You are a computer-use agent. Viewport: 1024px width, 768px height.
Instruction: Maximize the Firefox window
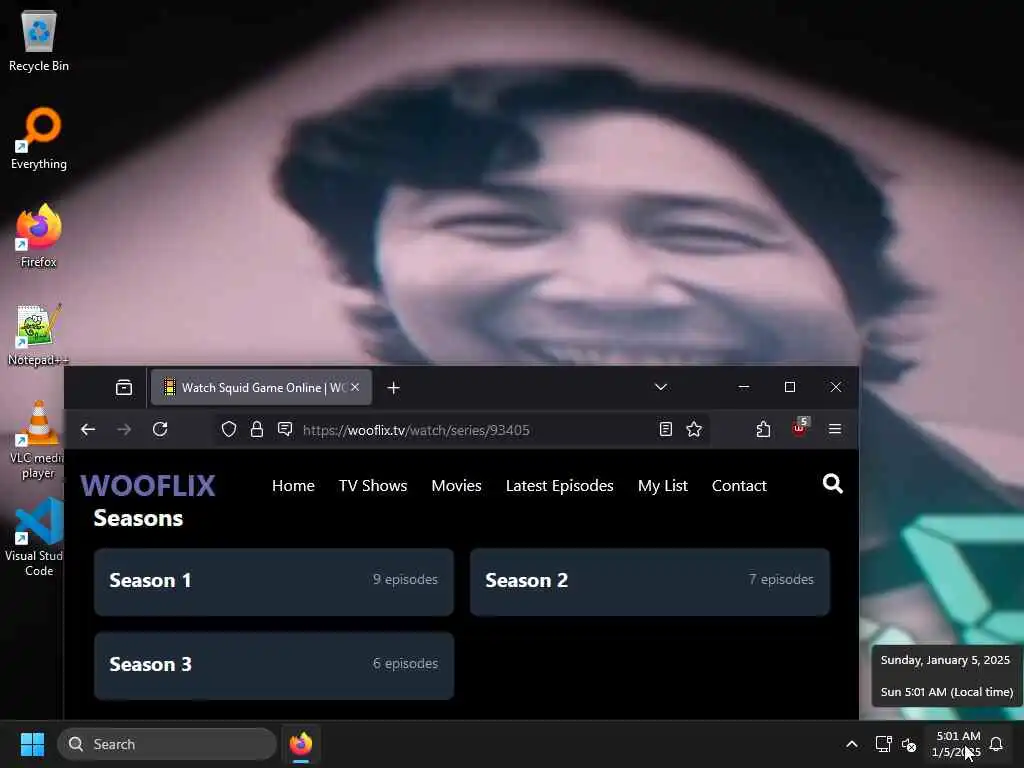790,387
